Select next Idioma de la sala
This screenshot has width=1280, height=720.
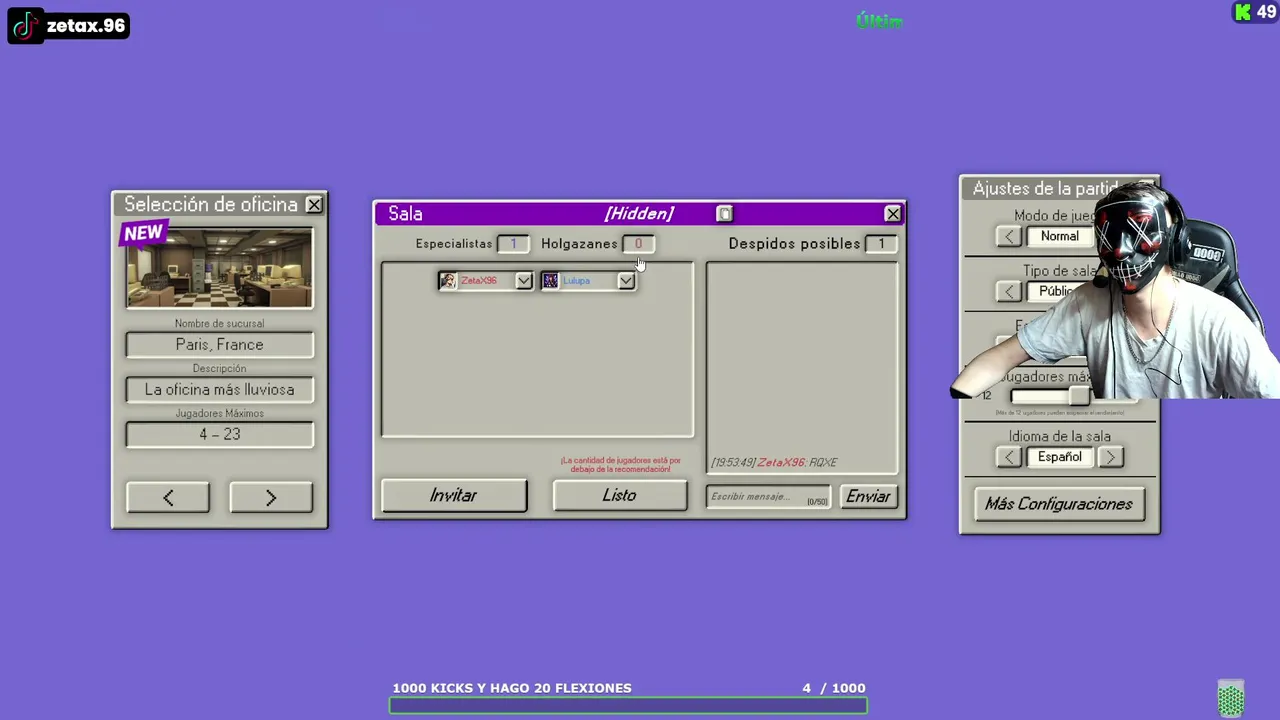pyautogui.click(x=1110, y=457)
